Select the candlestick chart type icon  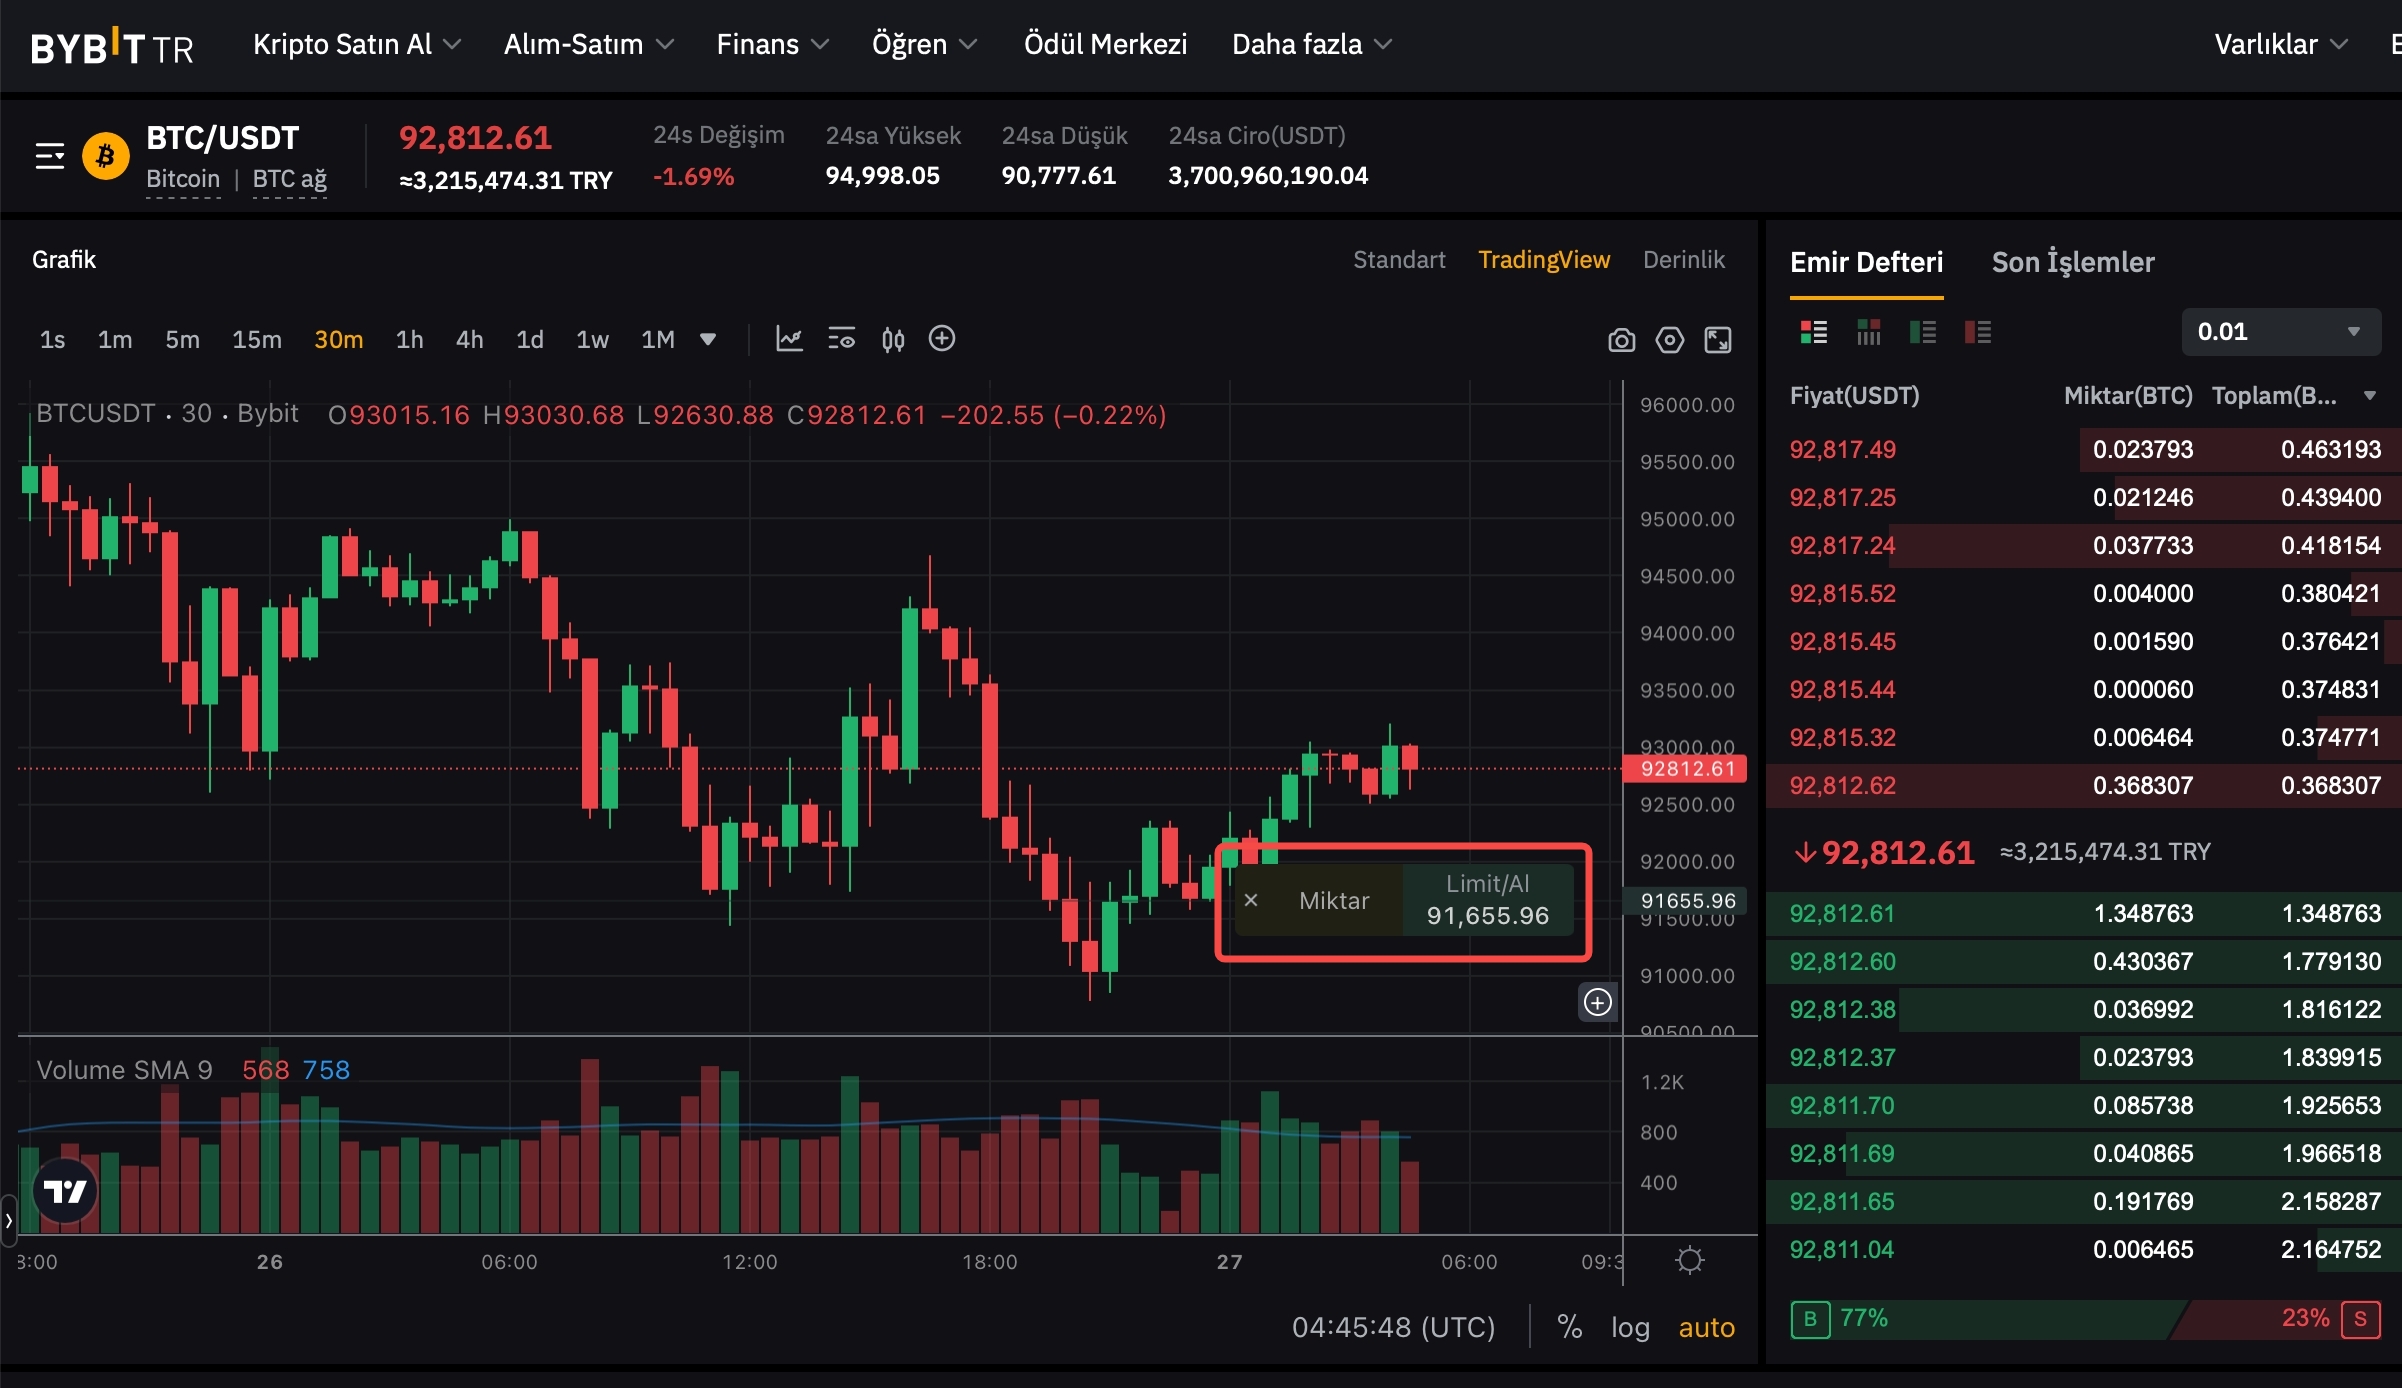(x=893, y=340)
